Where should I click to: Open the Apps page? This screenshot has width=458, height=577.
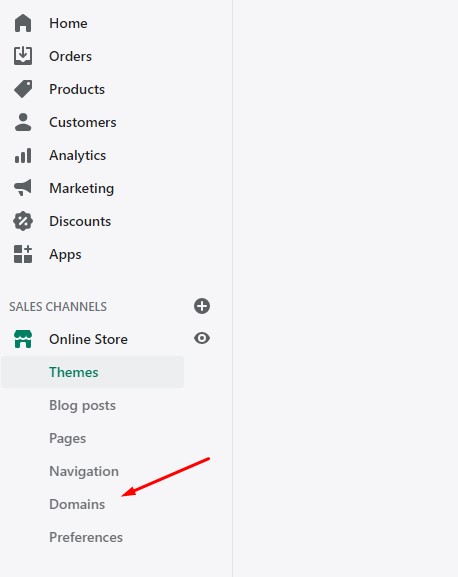(x=65, y=255)
